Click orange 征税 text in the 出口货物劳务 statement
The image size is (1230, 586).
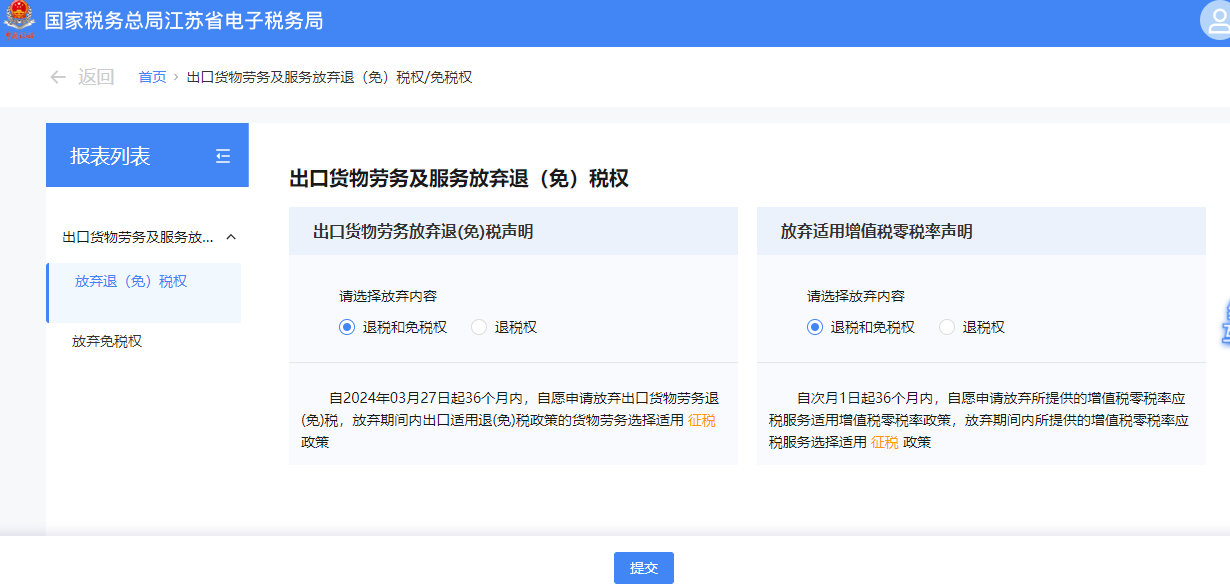tap(702, 420)
